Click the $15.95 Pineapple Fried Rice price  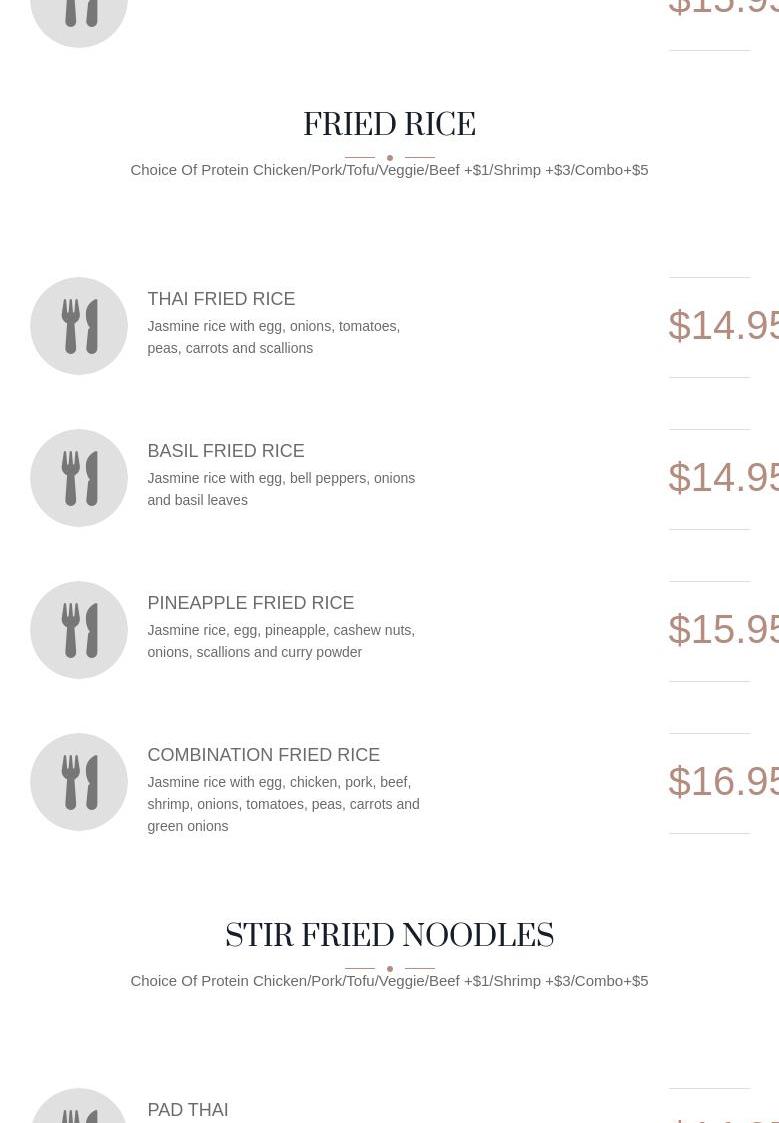pyautogui.click(x=723, y=630)
